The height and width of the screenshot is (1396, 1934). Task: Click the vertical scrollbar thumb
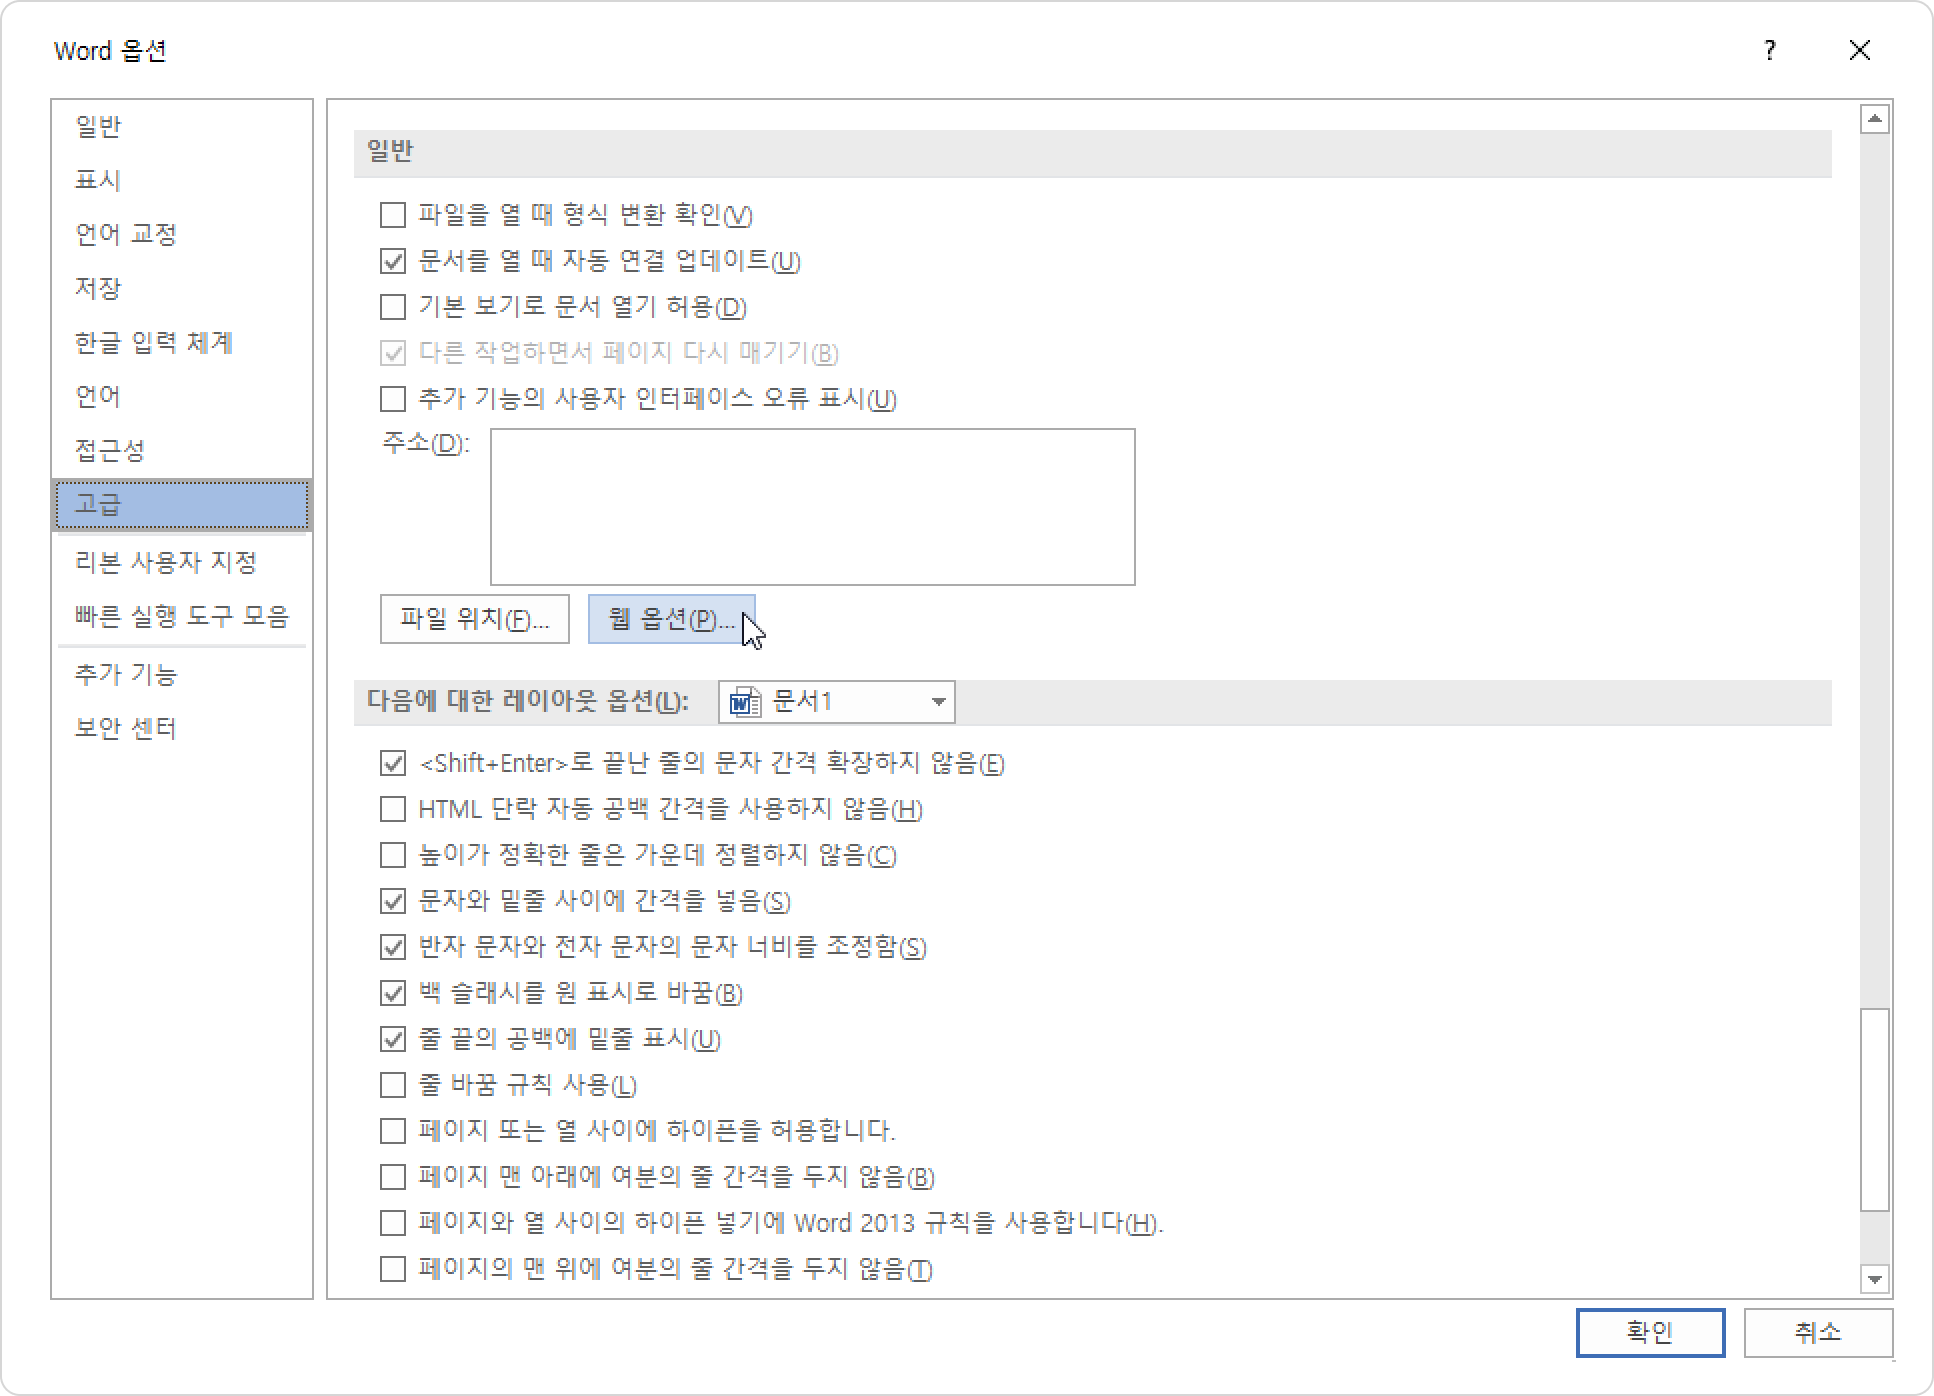pos(1875,1110)
